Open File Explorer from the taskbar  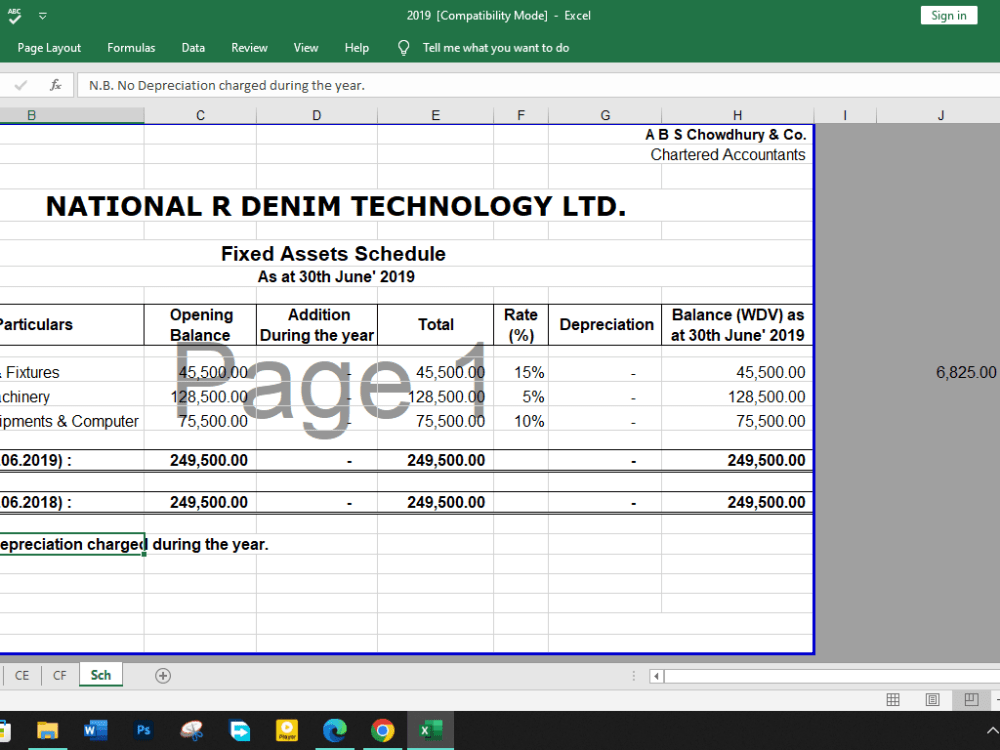click(x=47, y=730)
